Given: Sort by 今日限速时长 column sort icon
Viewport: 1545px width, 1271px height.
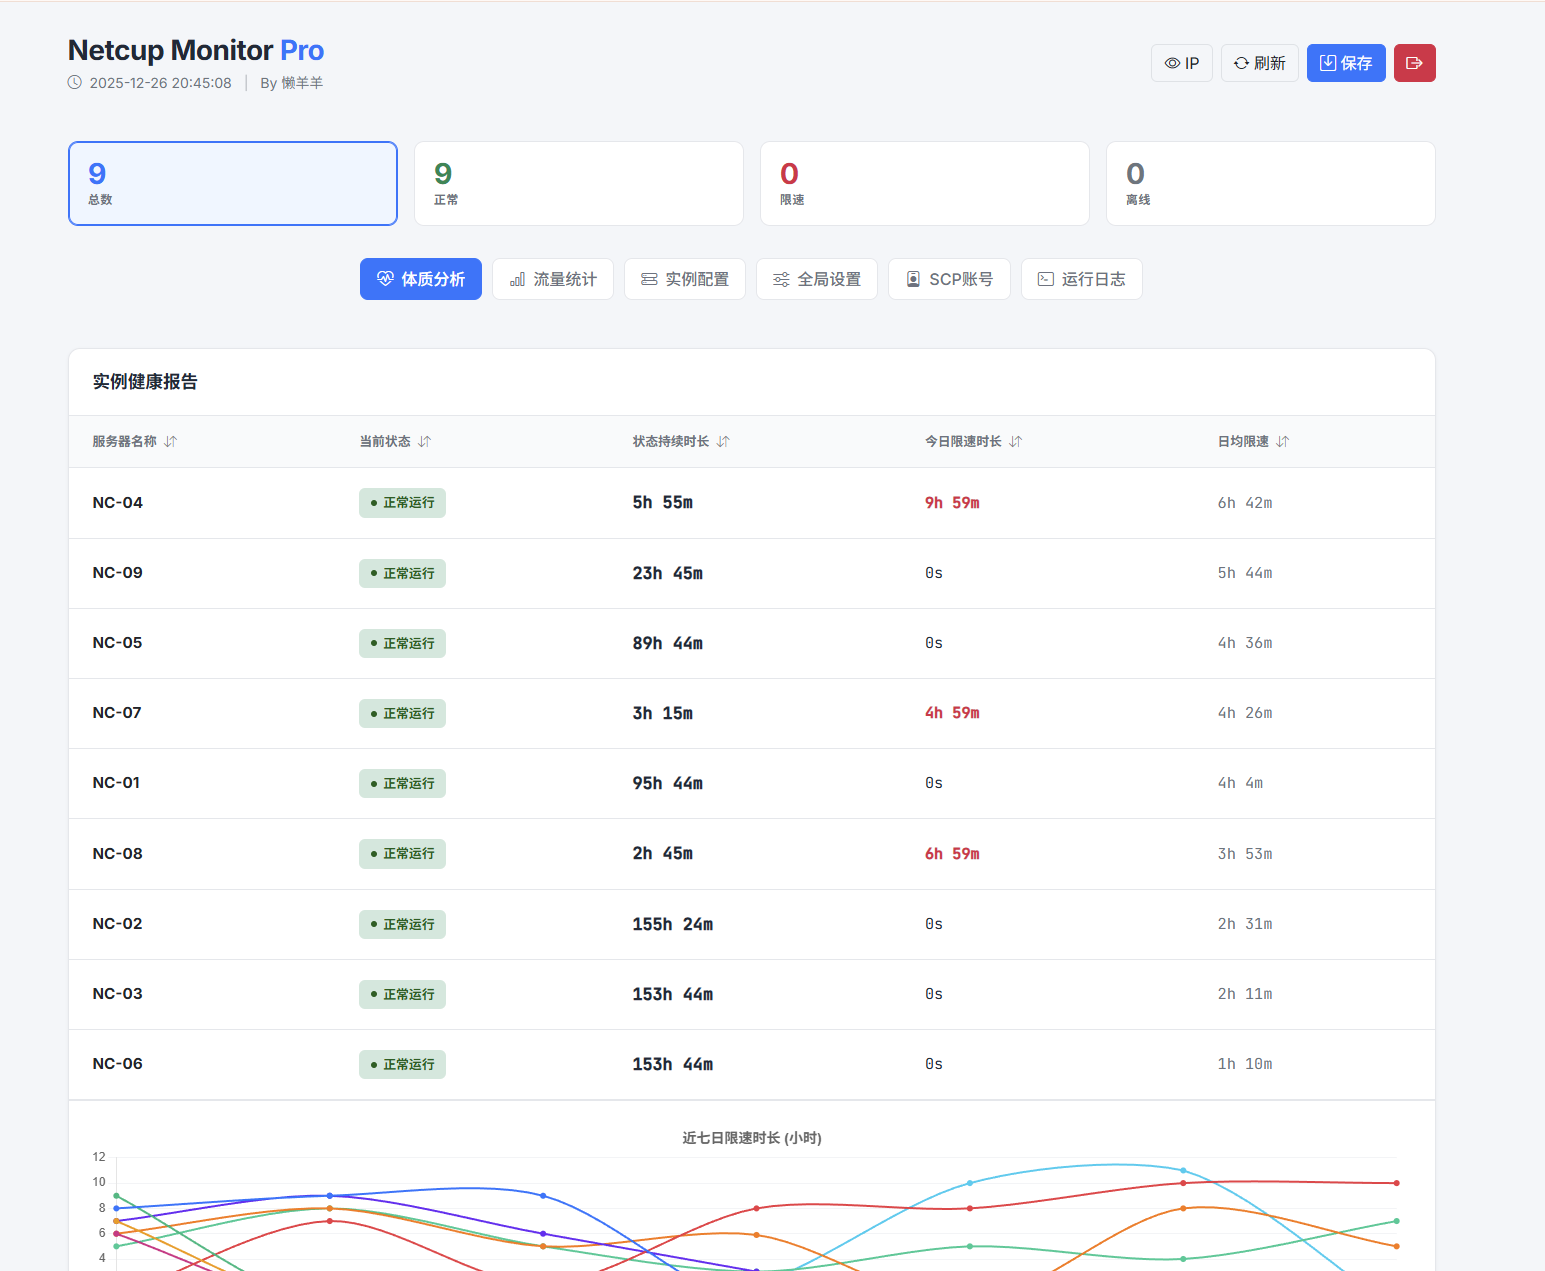Looking at the screenshot, I should 1016,442.
